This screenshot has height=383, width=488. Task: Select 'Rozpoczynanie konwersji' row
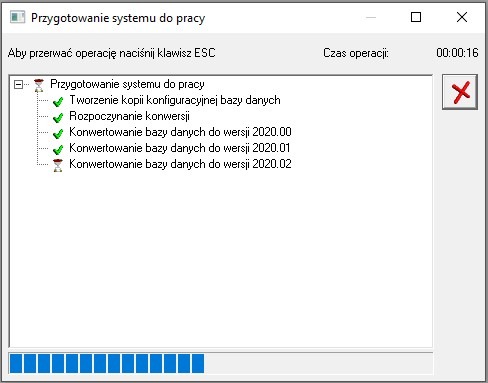tap(129, 116)
